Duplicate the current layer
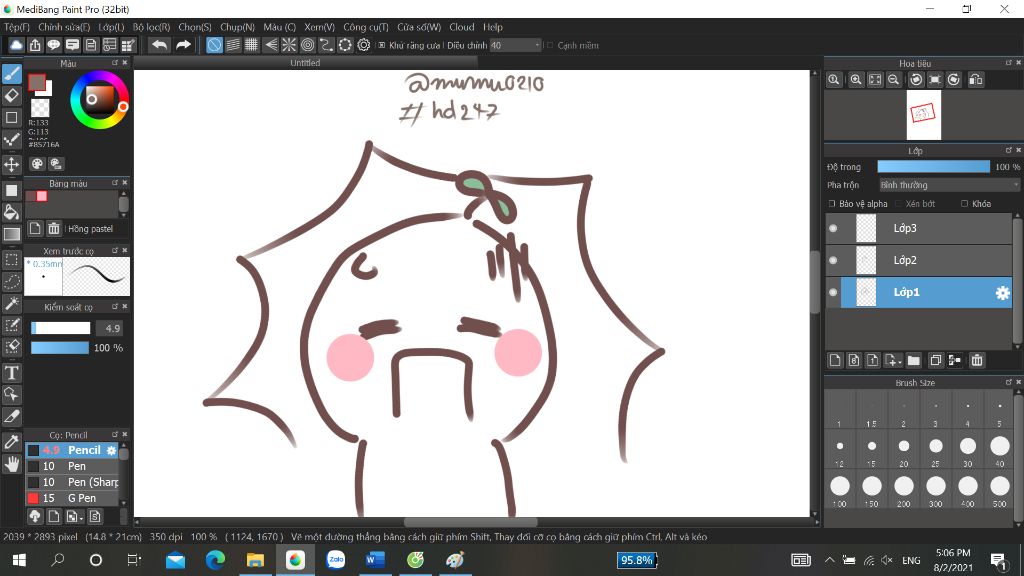The height and width of the screenshot is (576, 1024). (x=935, y=360)
